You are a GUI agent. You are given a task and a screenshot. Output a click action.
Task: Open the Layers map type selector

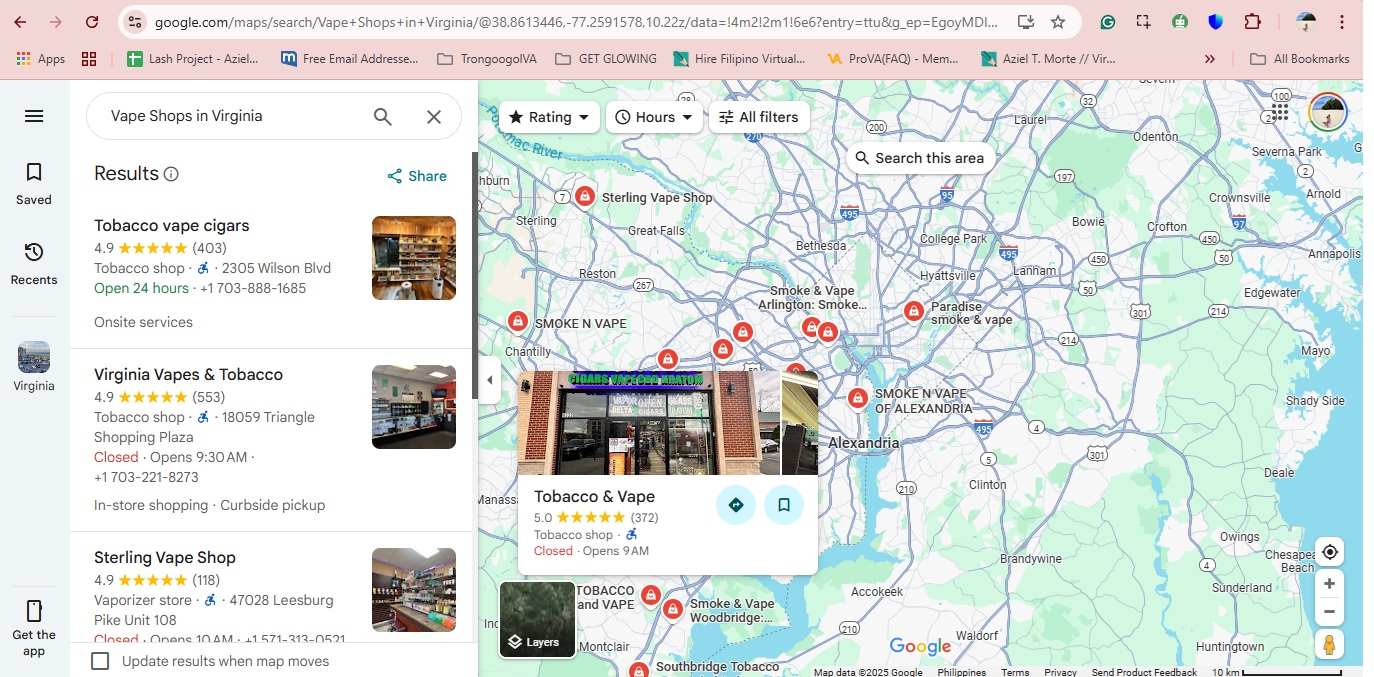[538, 620]
